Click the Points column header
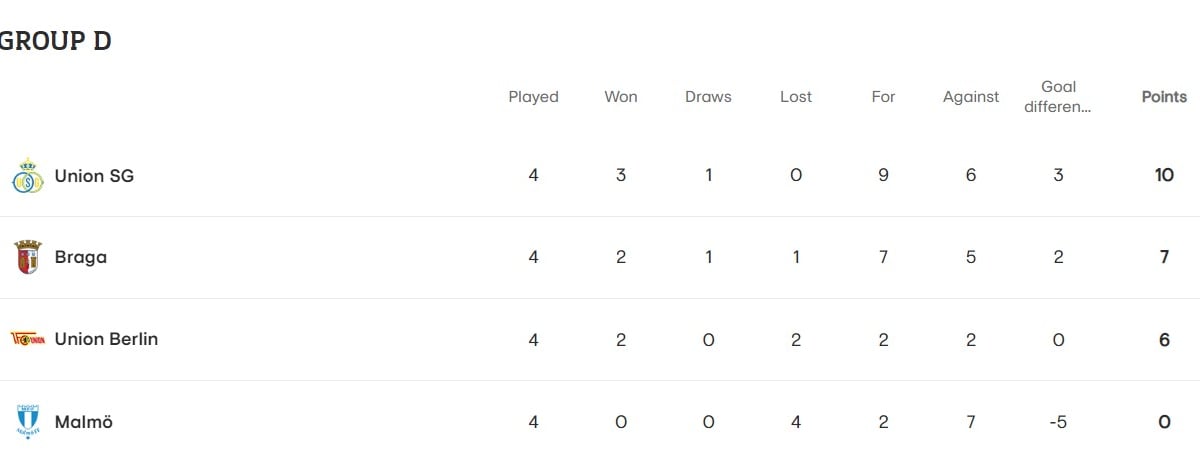 pos(1164,97)
